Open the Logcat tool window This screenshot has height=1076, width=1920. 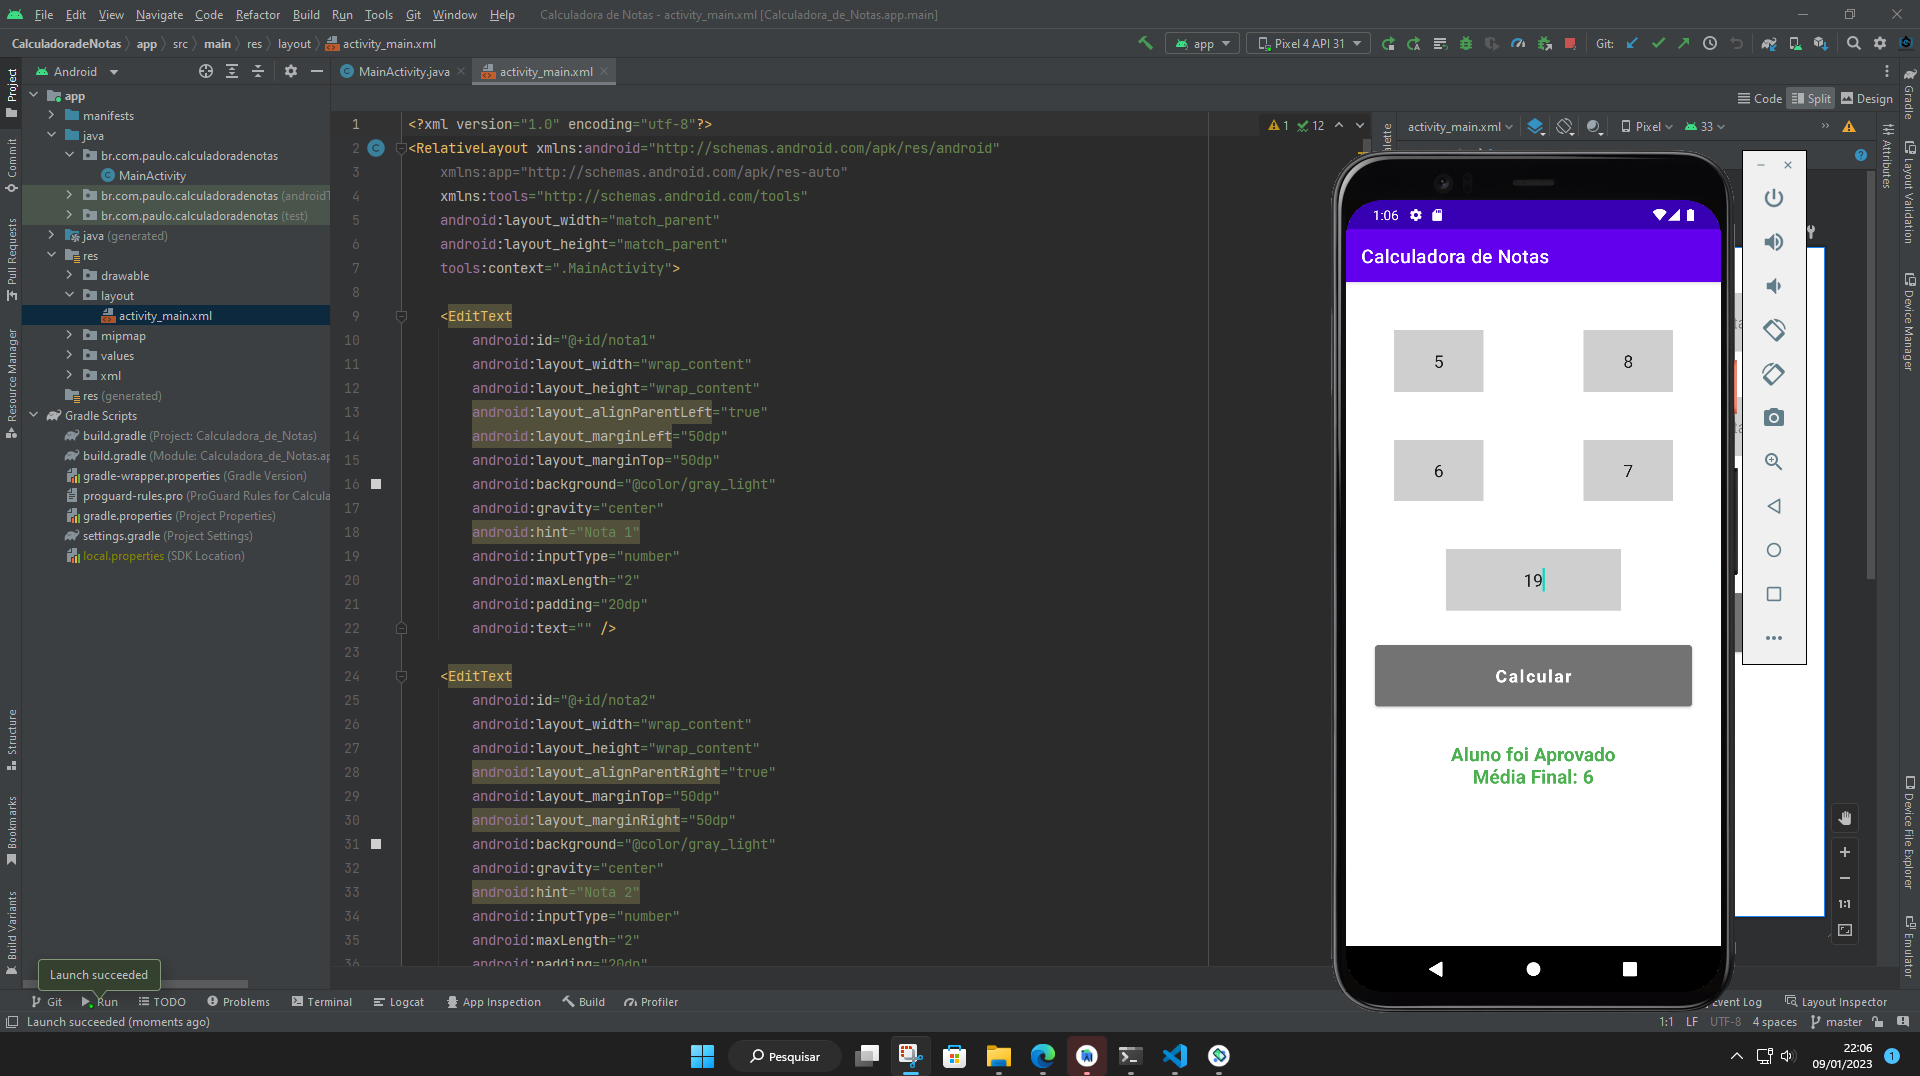398,1001
